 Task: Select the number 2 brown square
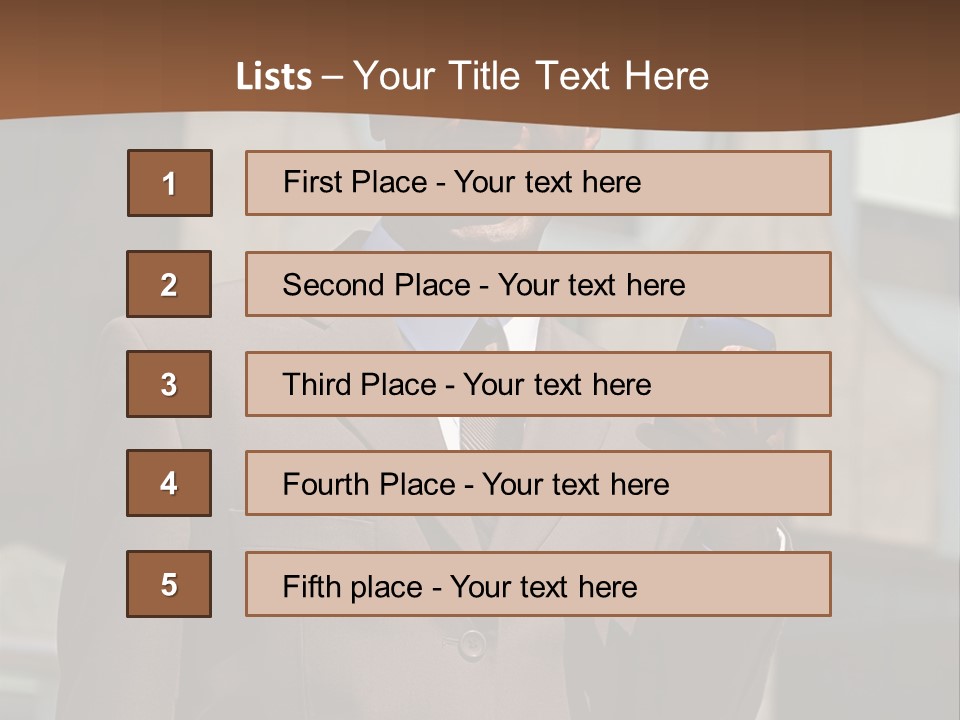169,284
